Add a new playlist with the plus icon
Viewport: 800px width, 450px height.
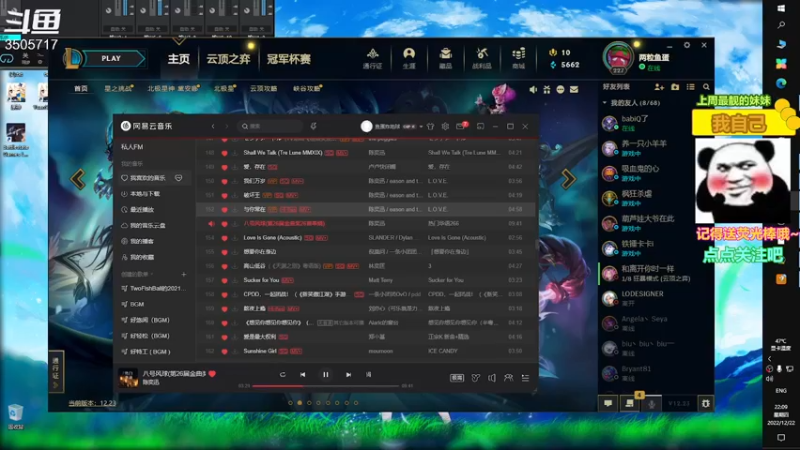click(x=184, y=274)
